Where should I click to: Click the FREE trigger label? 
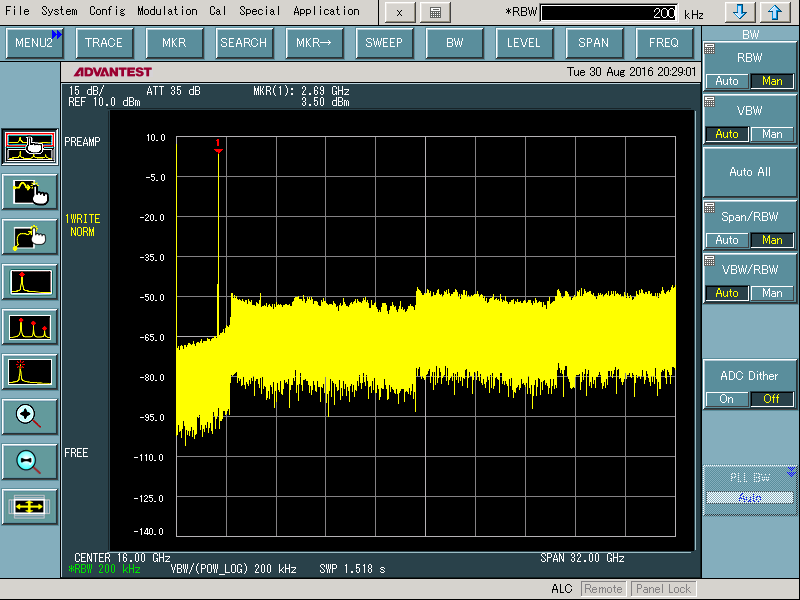click(76, 453)
